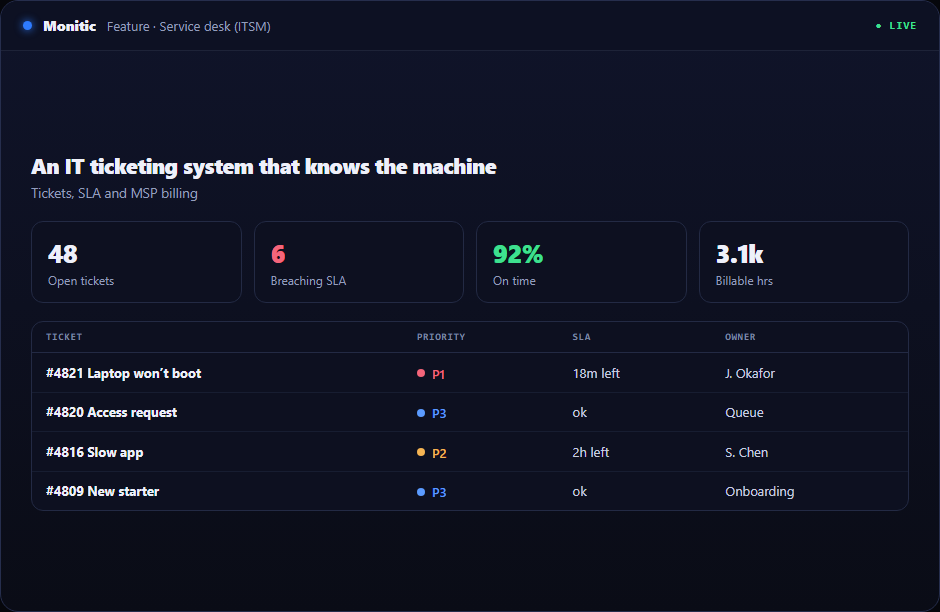Click the ok SLA value for #4820
Screen dimensions: 940x612
coord(580,412)
